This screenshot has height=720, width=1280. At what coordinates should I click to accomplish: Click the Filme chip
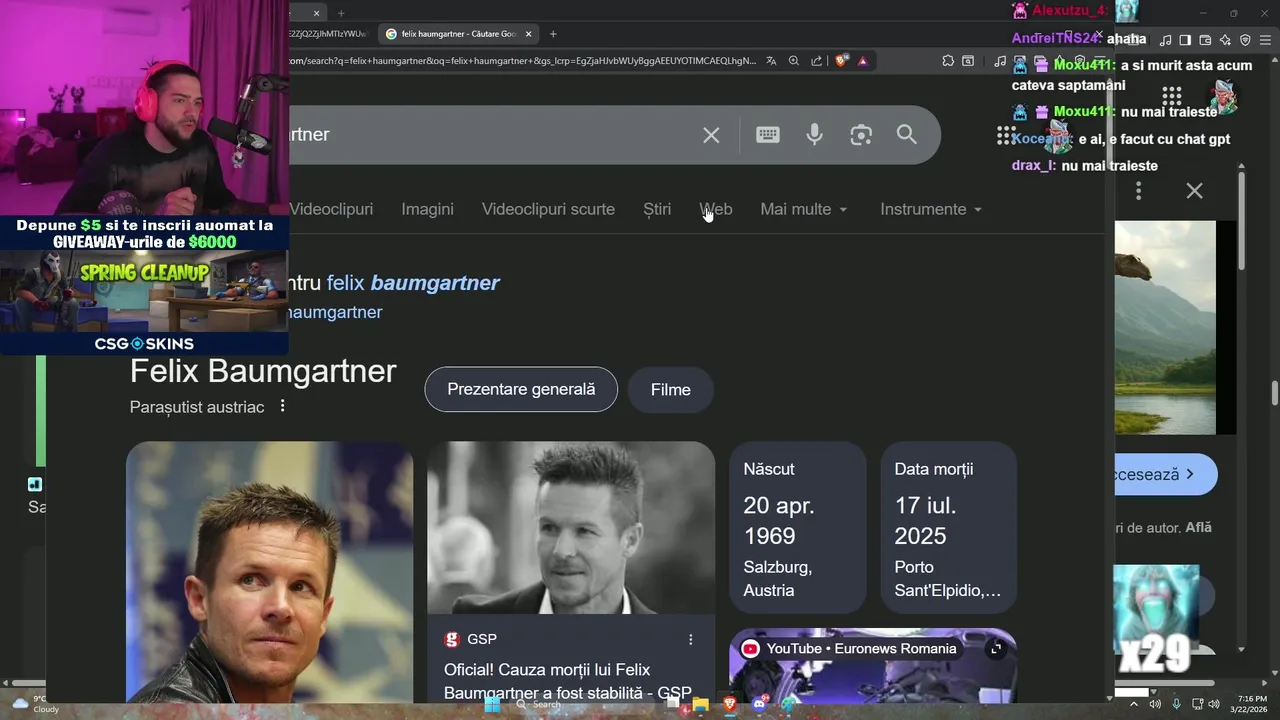click(x=671, y=390)
